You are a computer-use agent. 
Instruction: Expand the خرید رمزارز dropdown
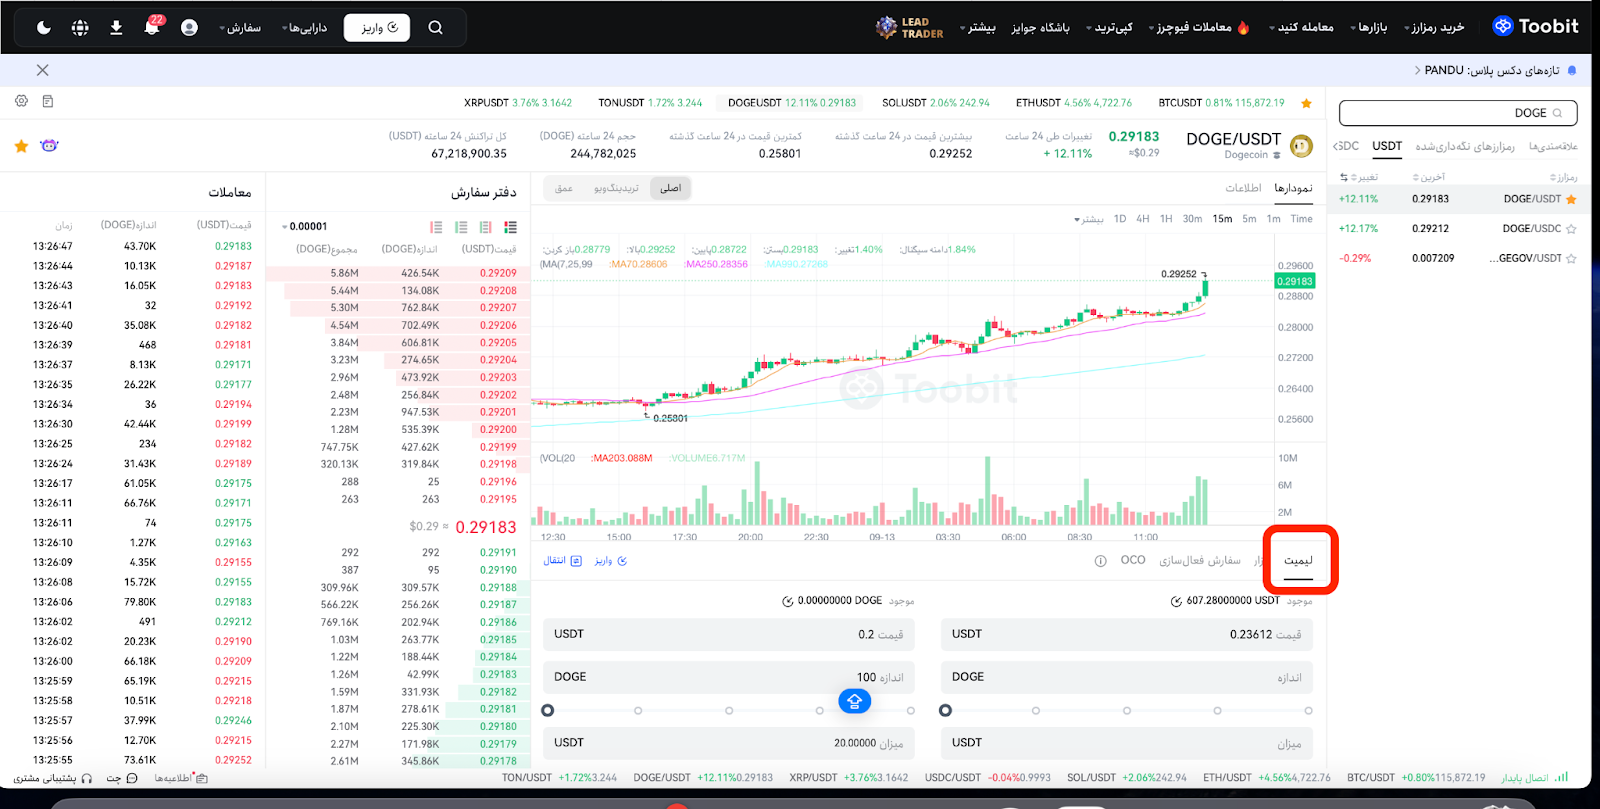pyautogui.click(x=1434, y=28)
